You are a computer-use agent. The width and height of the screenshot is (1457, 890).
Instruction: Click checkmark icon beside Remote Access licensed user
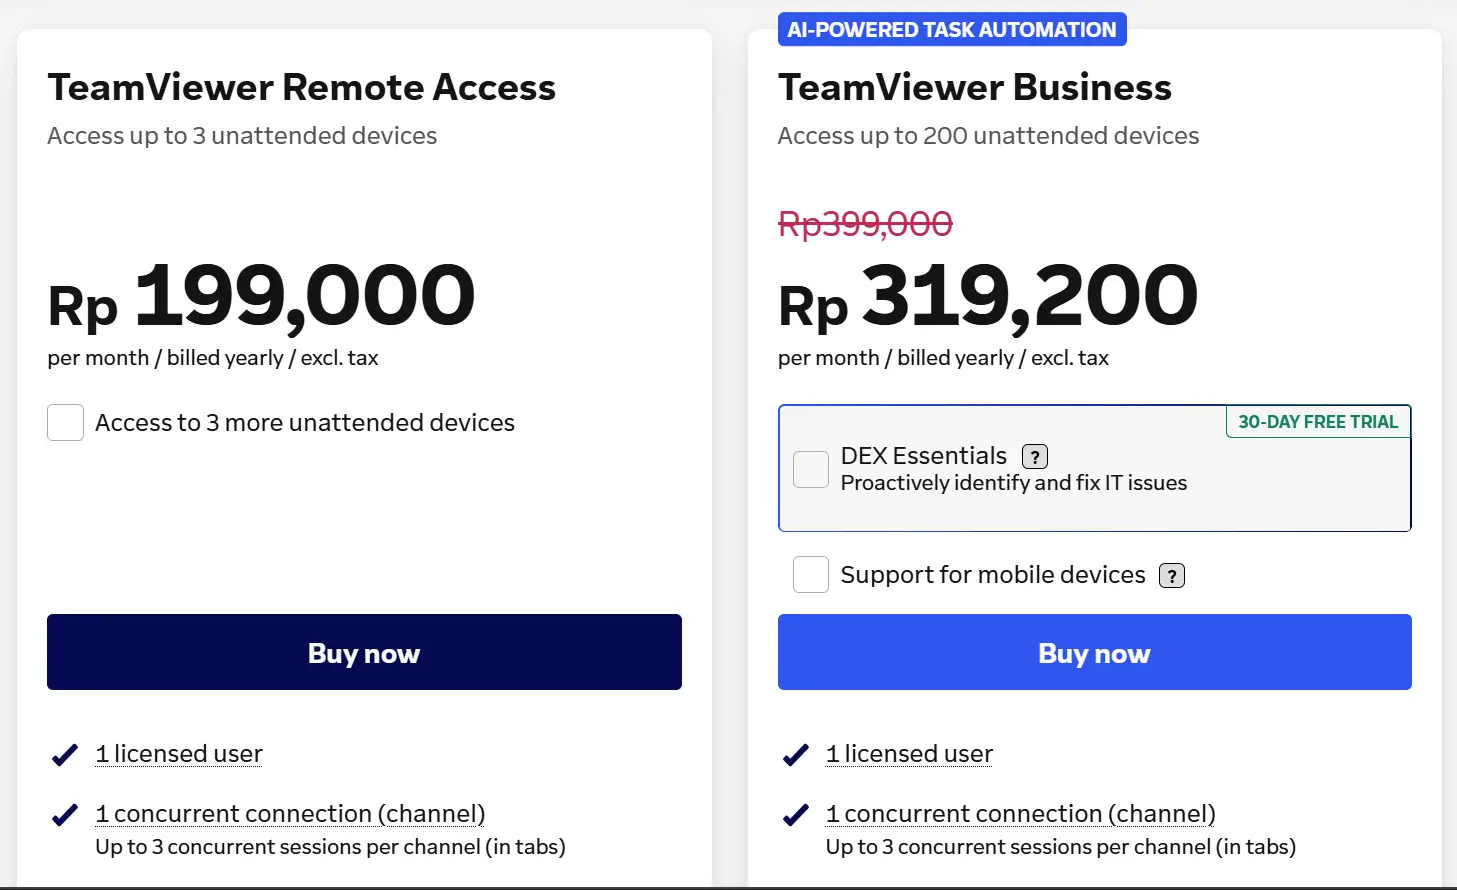coord(65,755)
